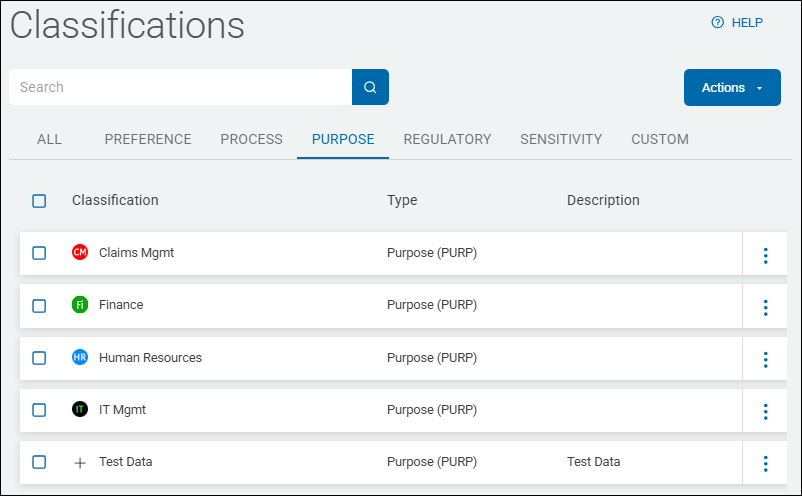
Task: Open the IT Mgmt row options menu
Action: 765,411
